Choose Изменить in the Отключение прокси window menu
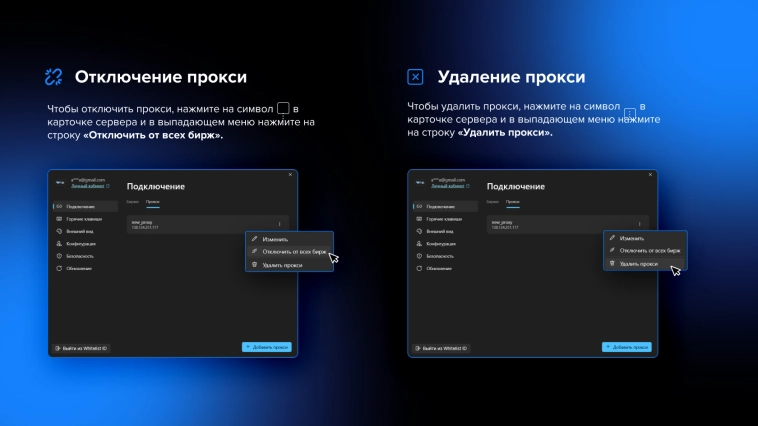 pos(289,239)
